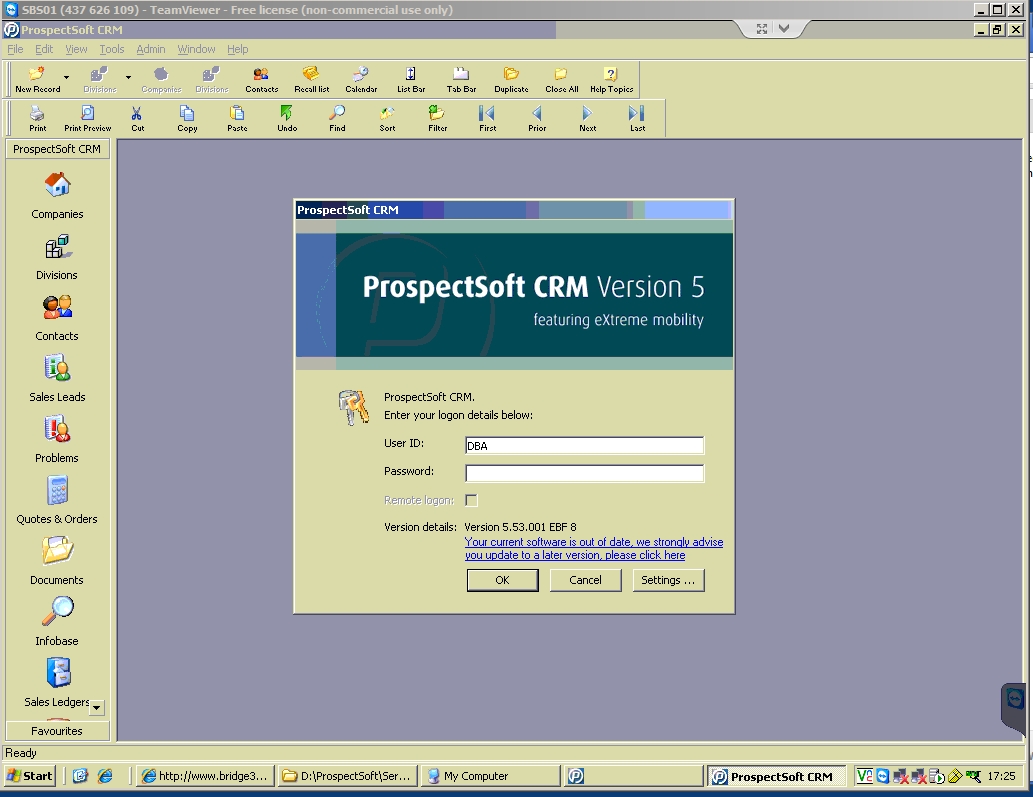Select the ProspectSoft CRM sidebar header tab
The width and height of the screenshot is (1033, 797).
tap(57, 149)
